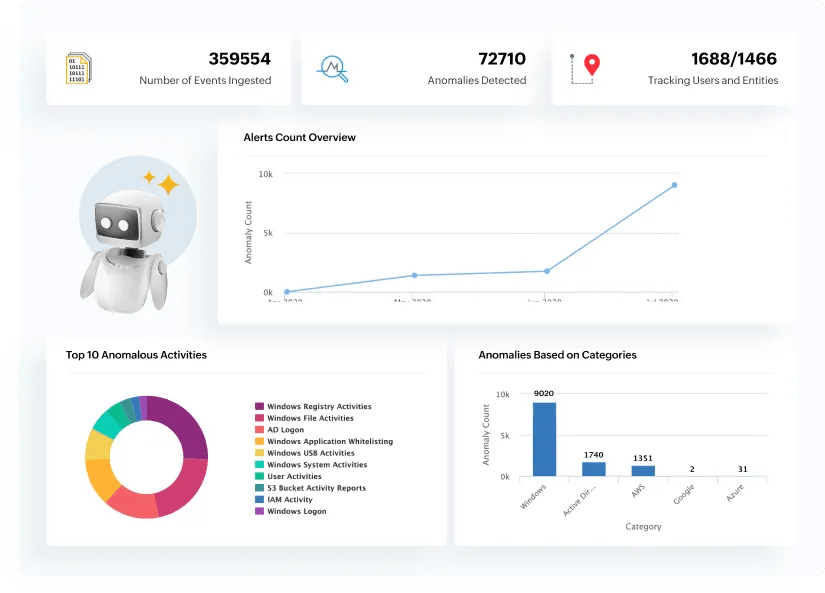
Task: Click the Windows System Activities legend swatch
Action: click(259, 465)
